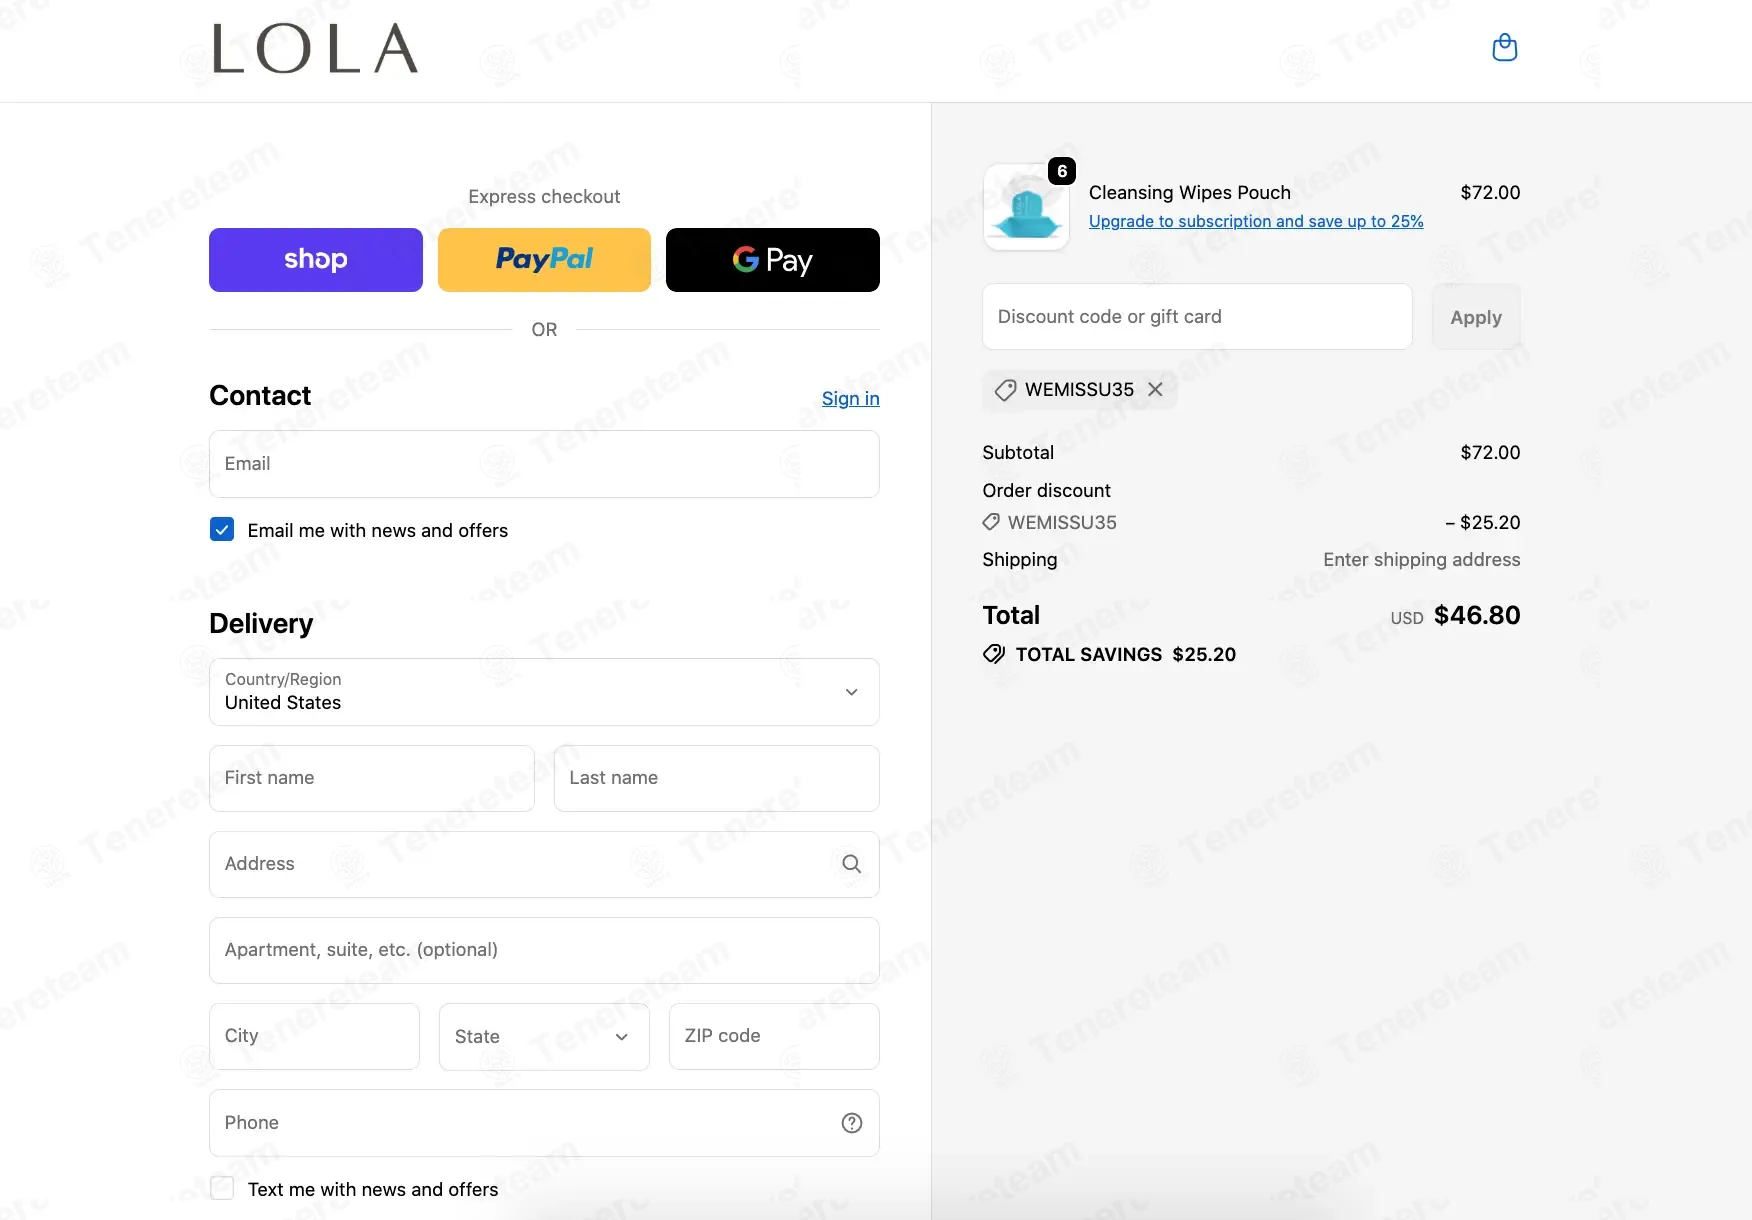Screen dimensions: 1752x1220
Task: Open the Country/Region dropdown
Action: (544, 692)
